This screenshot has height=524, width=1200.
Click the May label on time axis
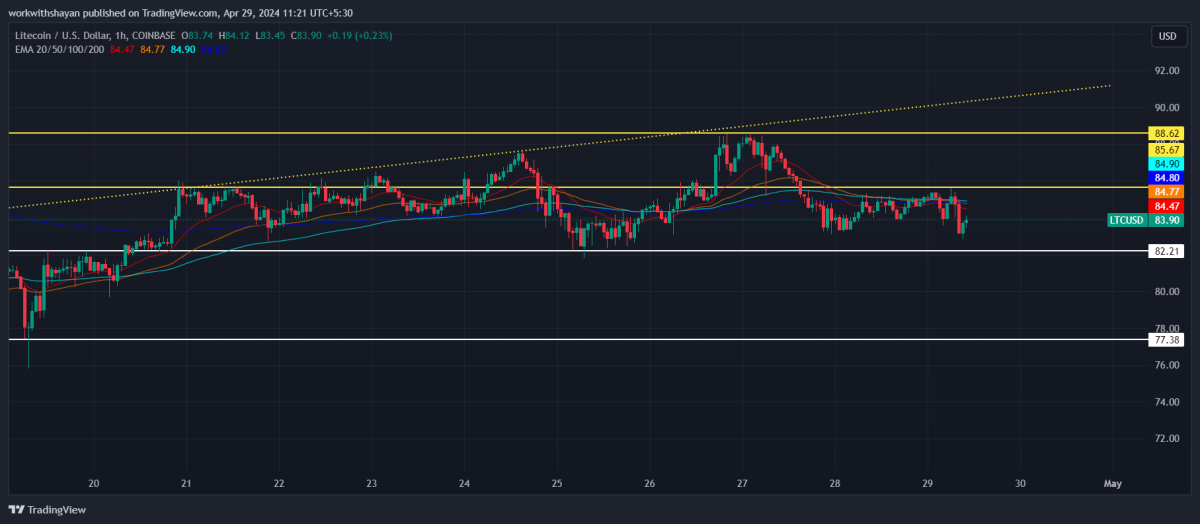coord(1112,483)
